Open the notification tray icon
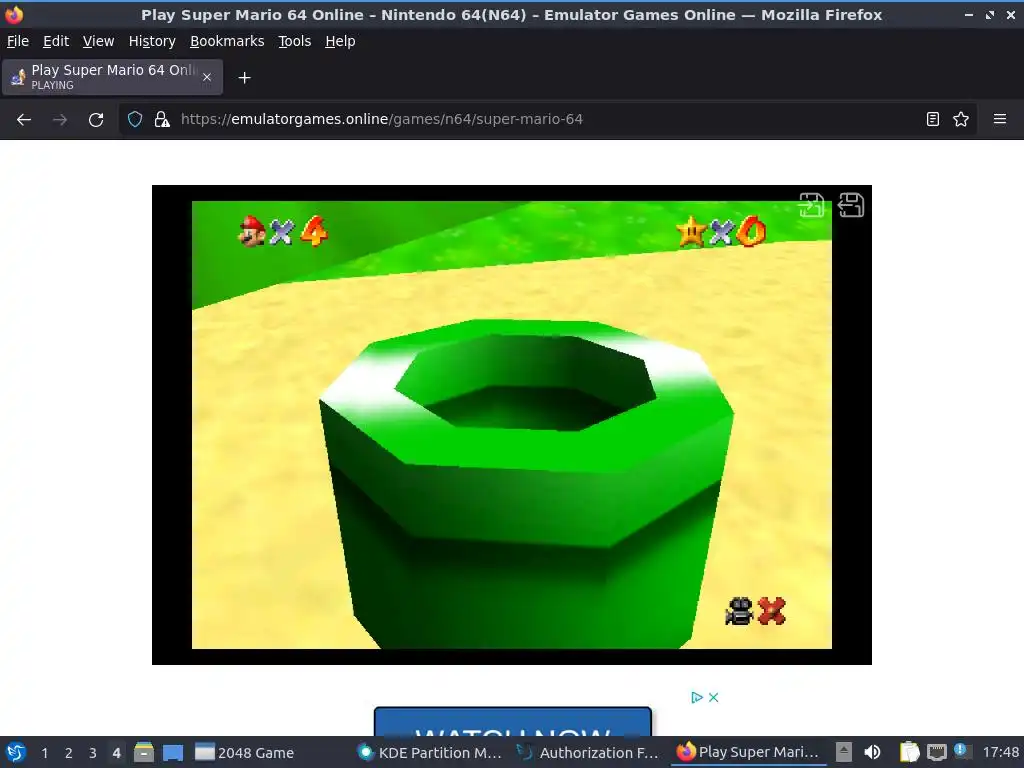The width and height of the screenshot is (1024, 768). point(961,751)
